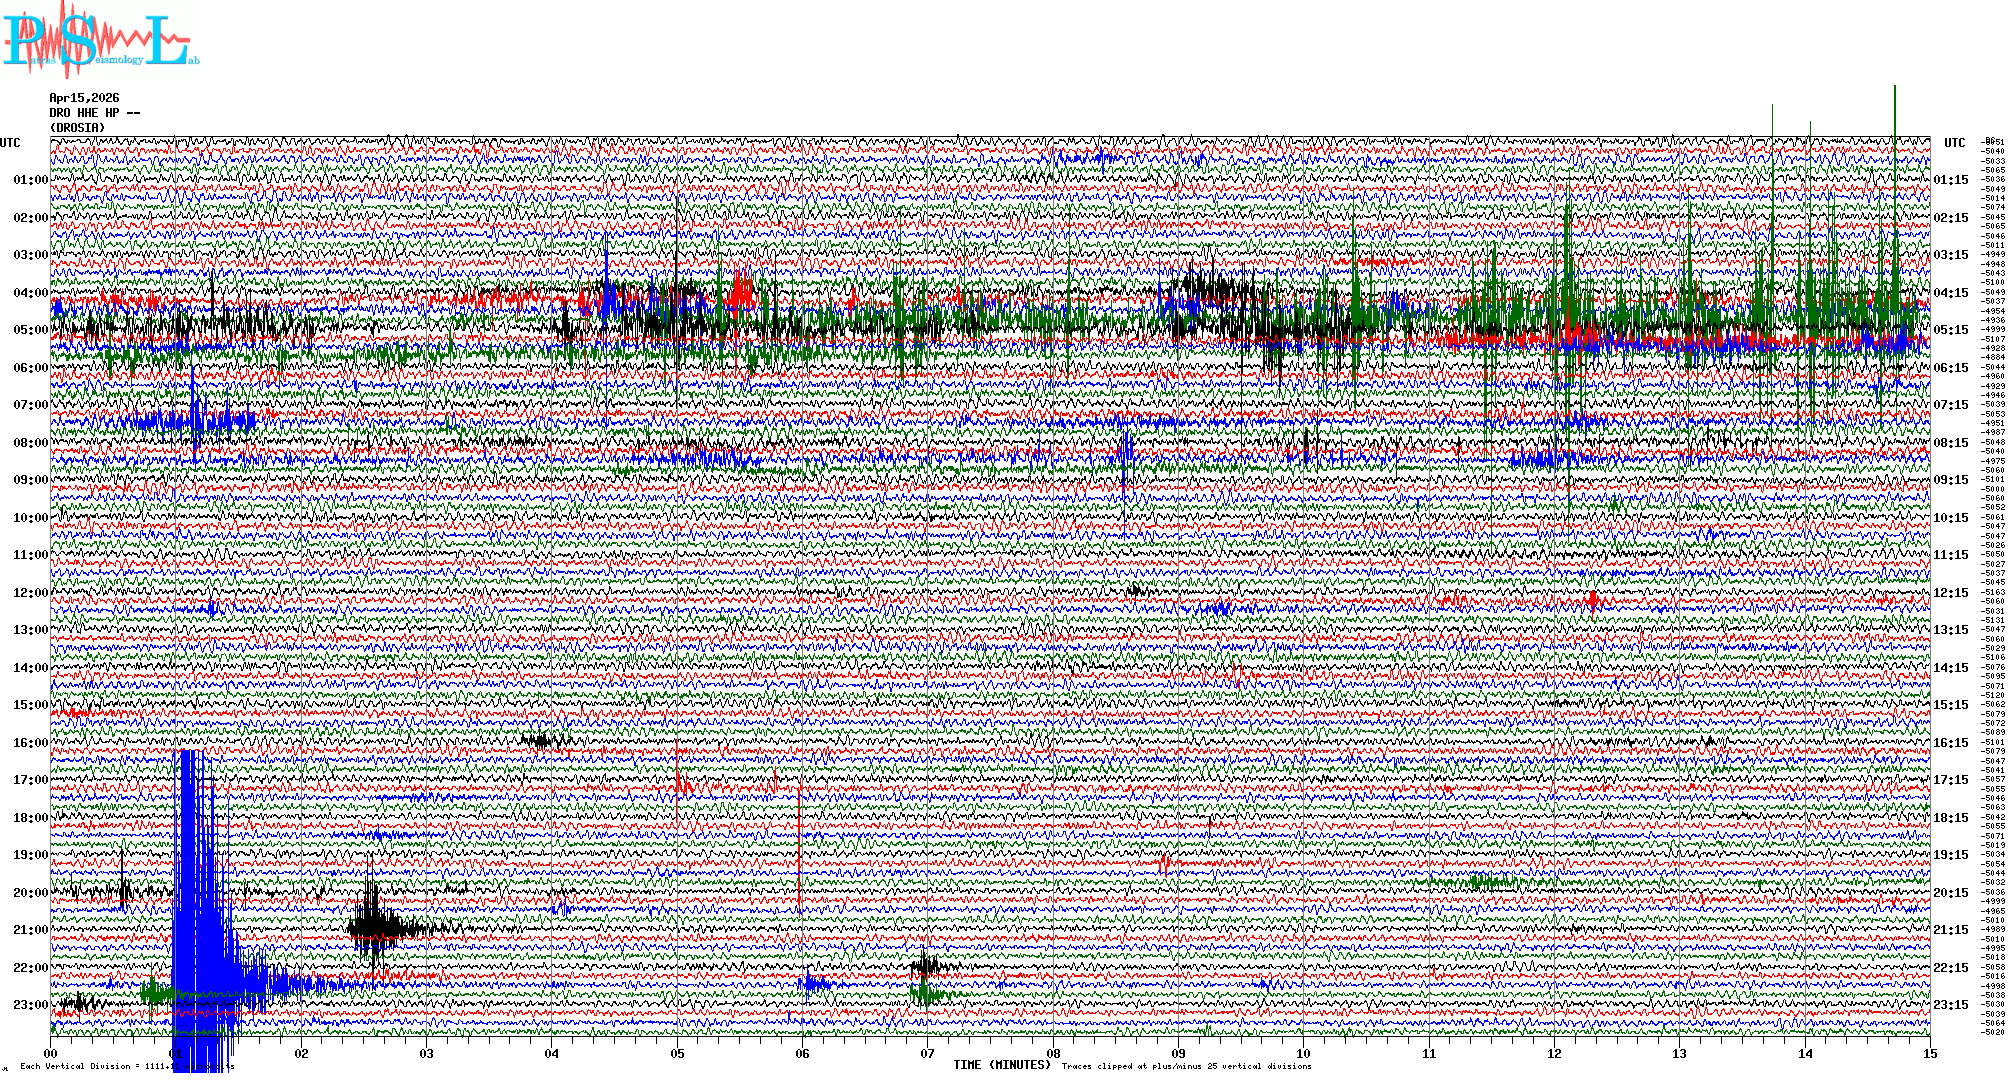Click the Apr15,2026 date text
Viewport: 2010px width, 1080px height.
pos(84,98)
